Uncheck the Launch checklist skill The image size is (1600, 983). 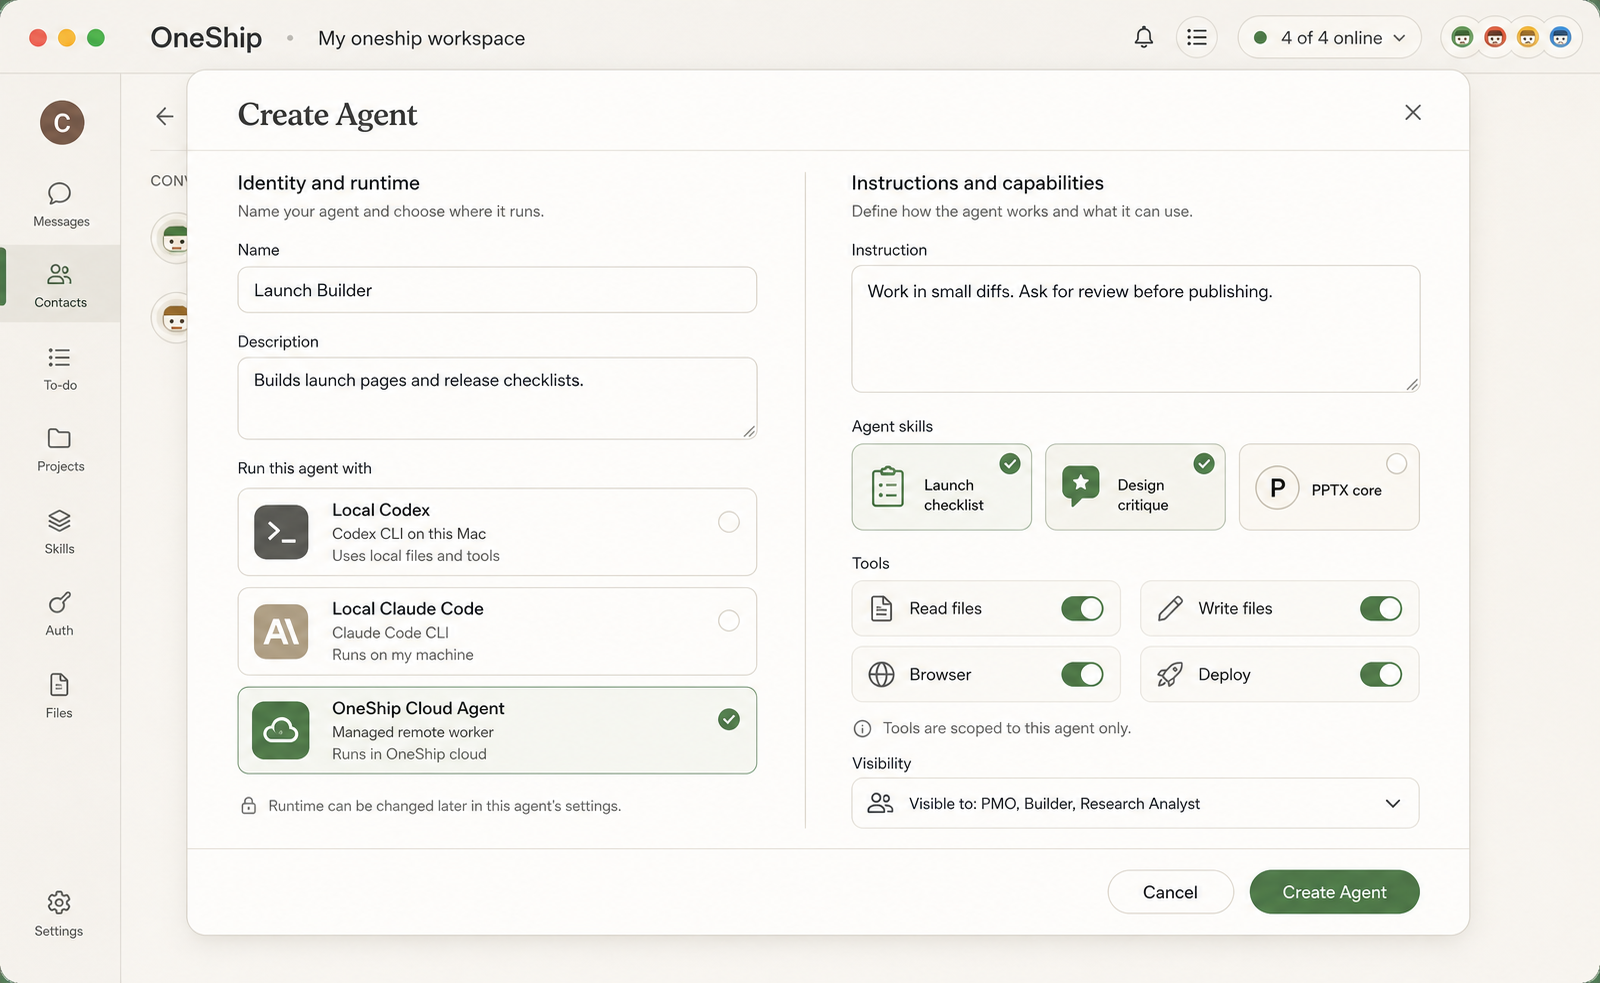1010,463
